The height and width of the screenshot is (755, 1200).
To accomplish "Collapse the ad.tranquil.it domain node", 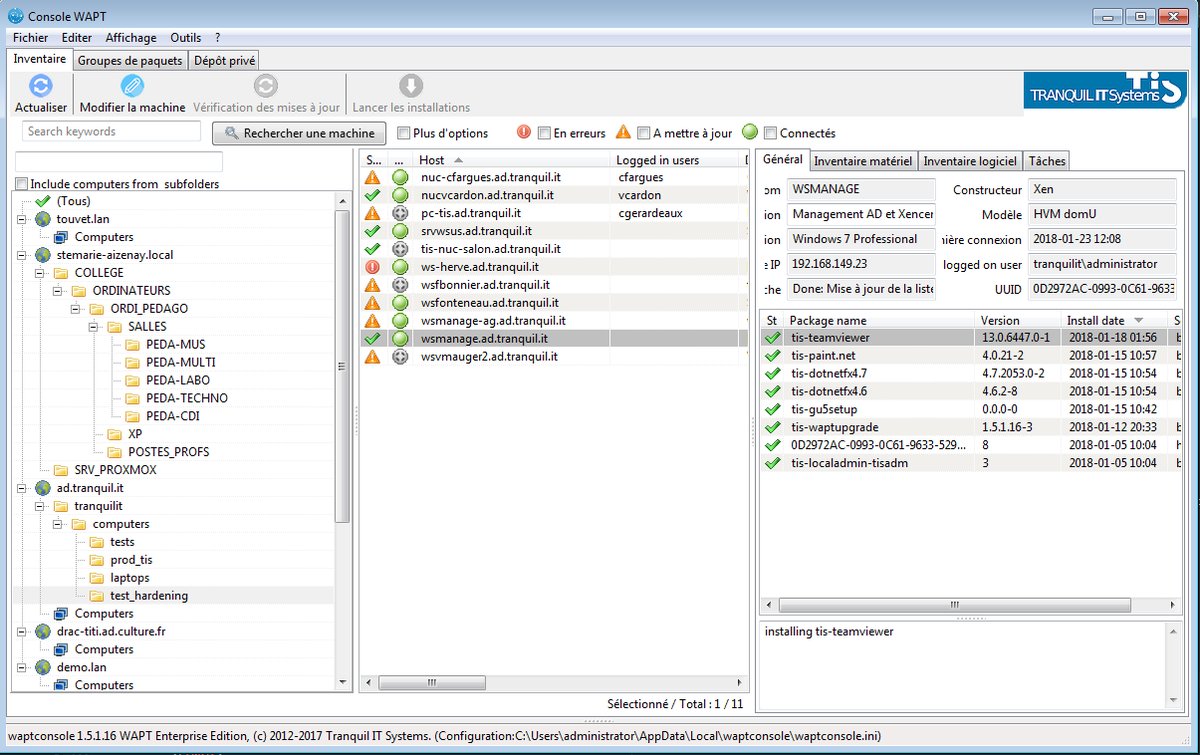I will tap(22, 488).
